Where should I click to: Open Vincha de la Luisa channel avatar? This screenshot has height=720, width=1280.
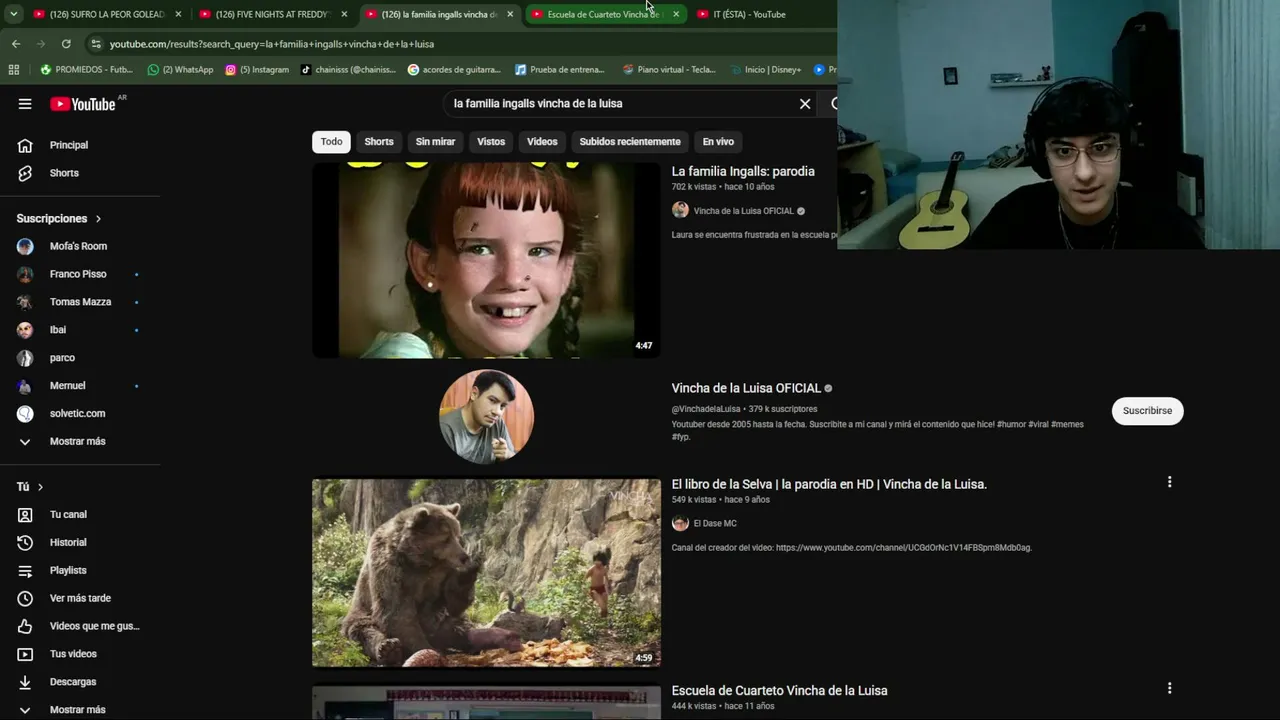tap(486, 417)
